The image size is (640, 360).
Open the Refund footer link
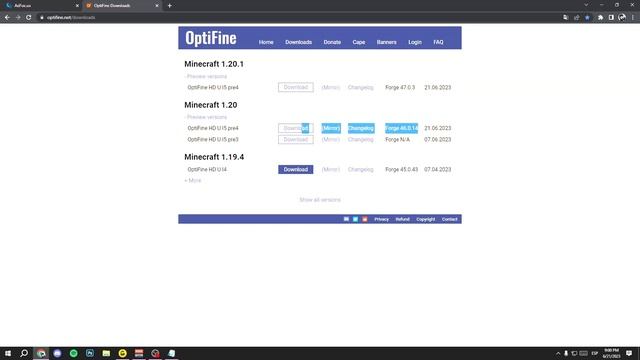click(x=402, y=219)
